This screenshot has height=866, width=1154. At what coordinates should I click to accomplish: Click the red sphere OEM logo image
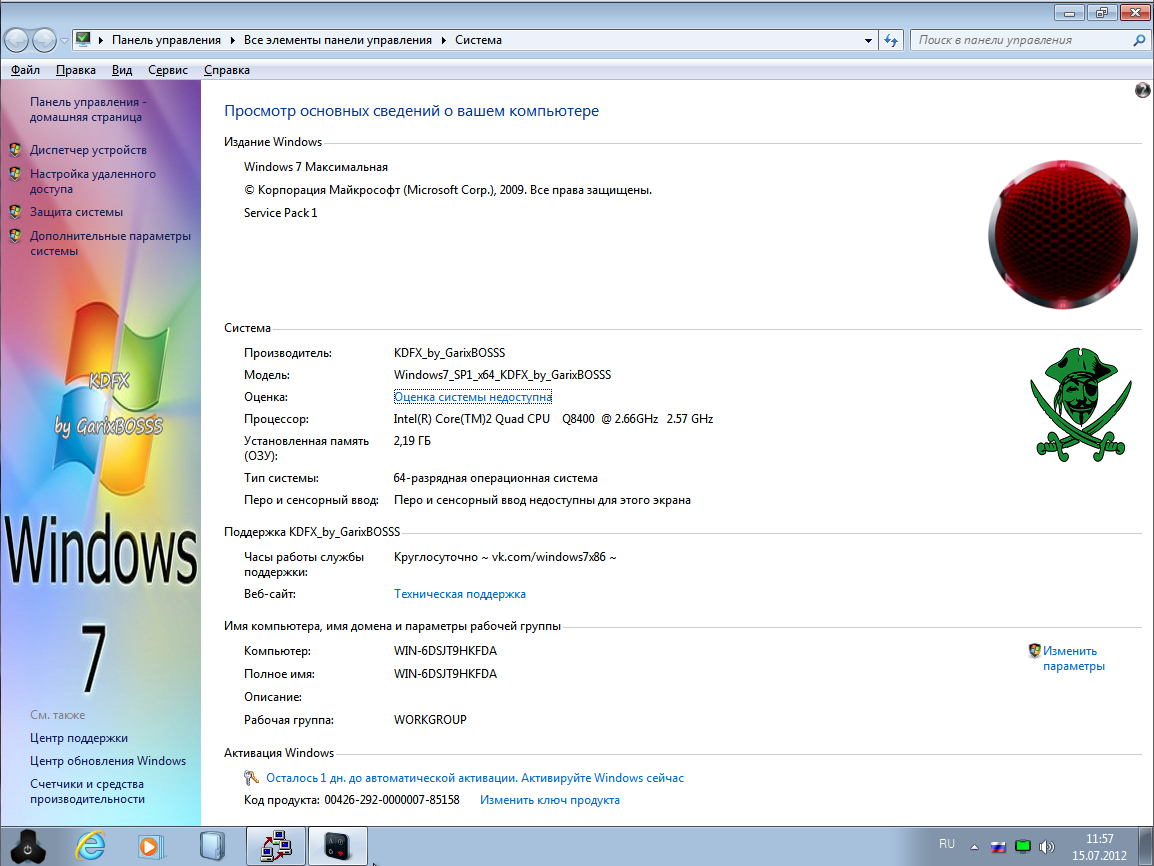[1063, 234]
